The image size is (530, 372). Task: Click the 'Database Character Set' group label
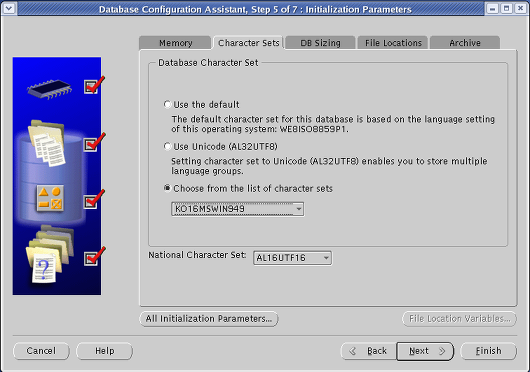208,63
